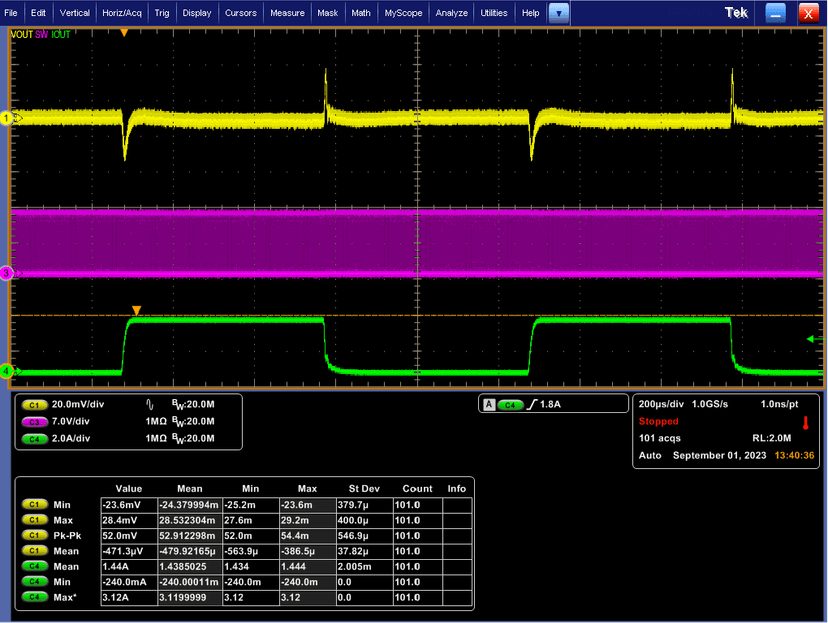
Task: Click the orange horizontal trigger position marker
Action: (124, 33)
